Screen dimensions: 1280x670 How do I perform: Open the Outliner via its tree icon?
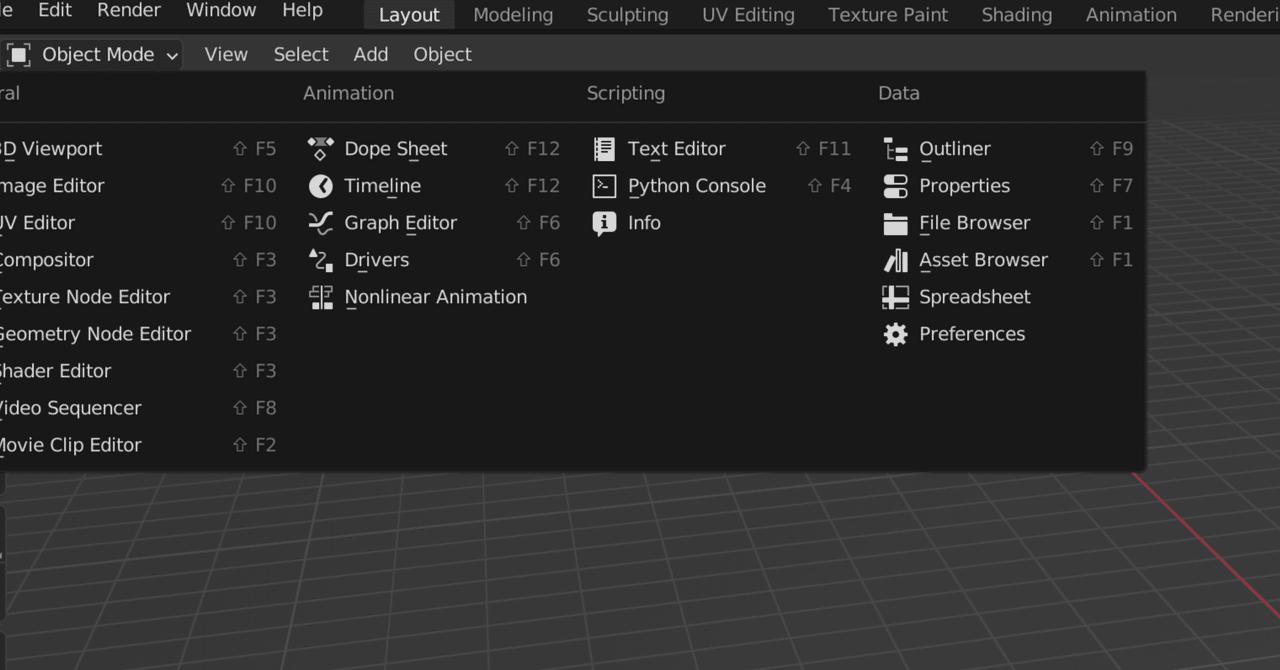[895, 148]
